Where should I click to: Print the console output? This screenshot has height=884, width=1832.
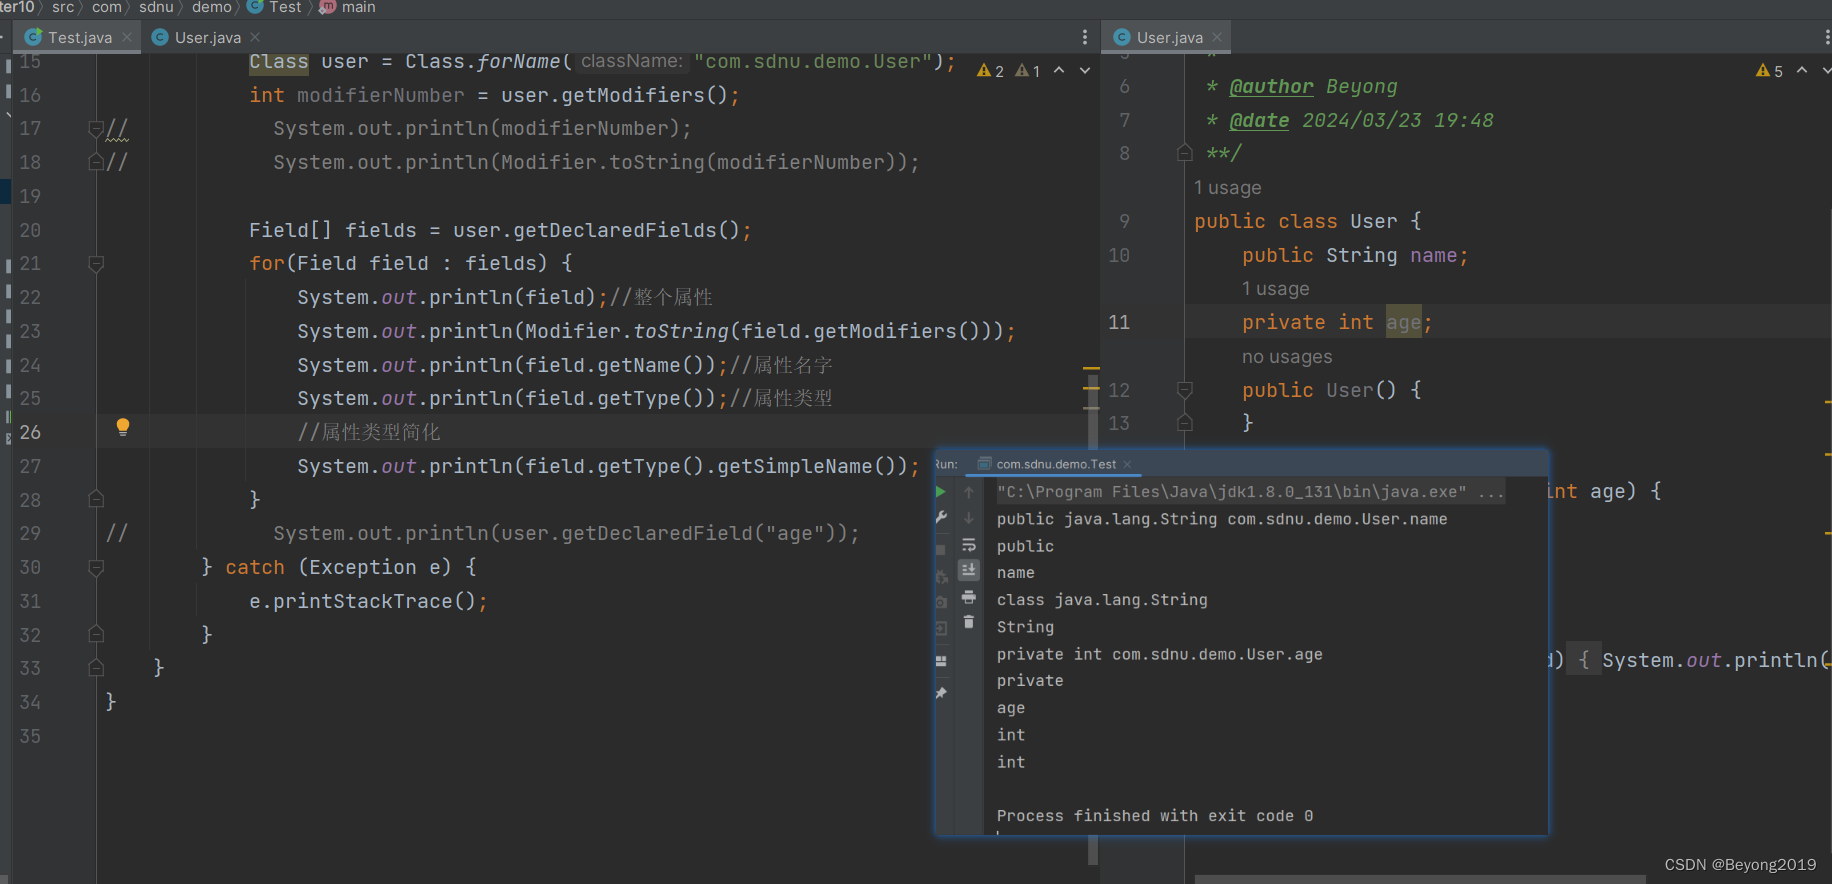(968, 597)
